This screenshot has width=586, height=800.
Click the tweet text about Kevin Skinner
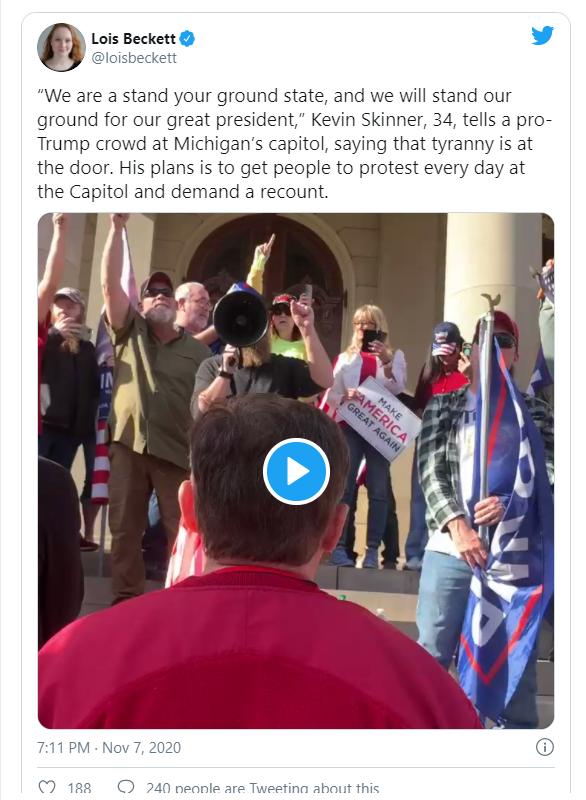[x=294, y=144]
